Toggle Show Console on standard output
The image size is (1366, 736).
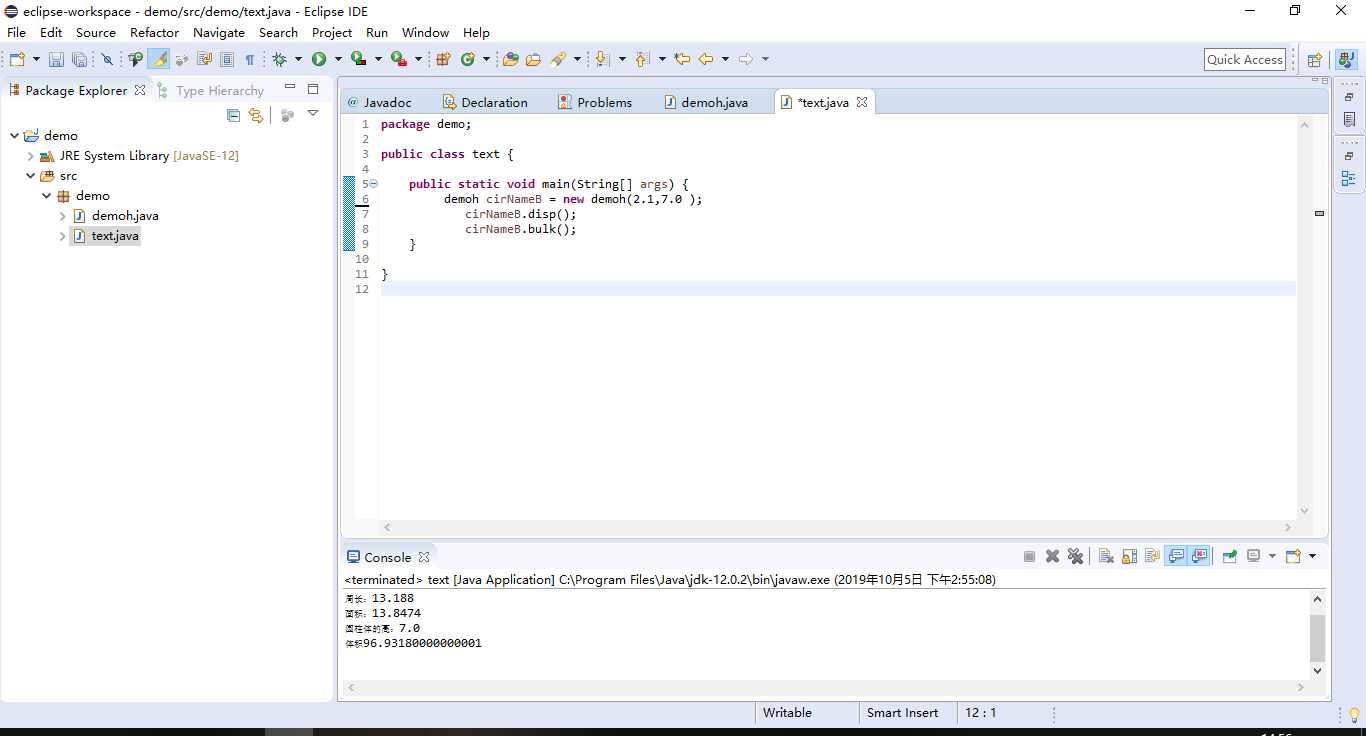click(x=1176, y=556)
